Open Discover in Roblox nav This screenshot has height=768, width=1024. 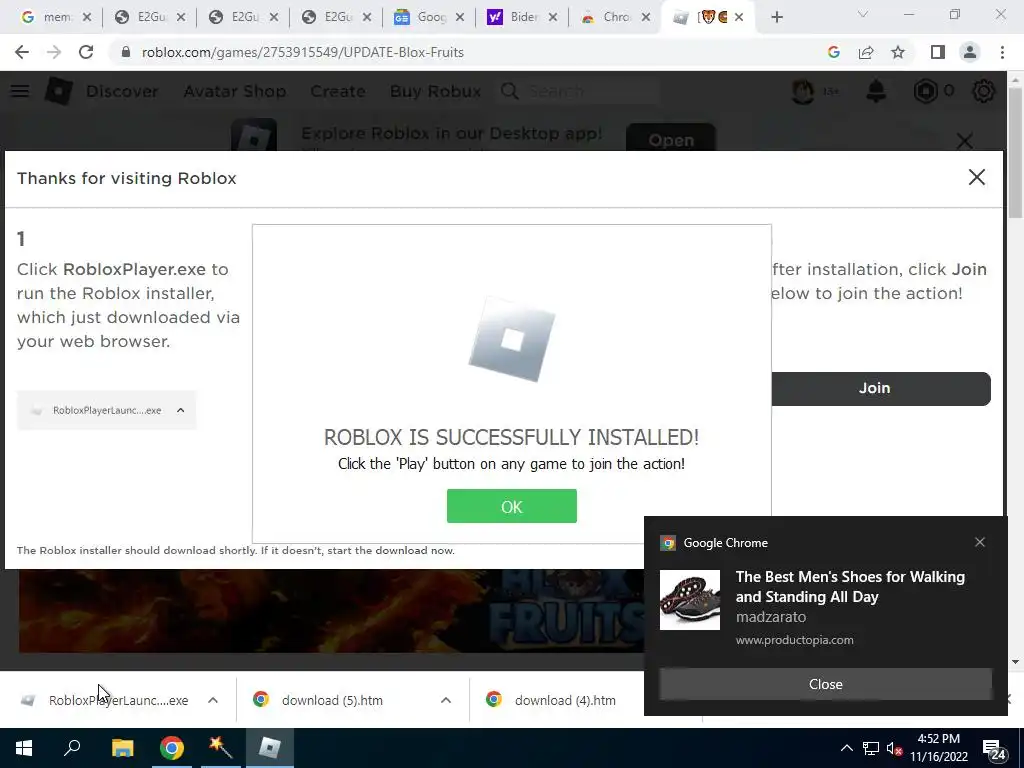(x=121, y=91)
